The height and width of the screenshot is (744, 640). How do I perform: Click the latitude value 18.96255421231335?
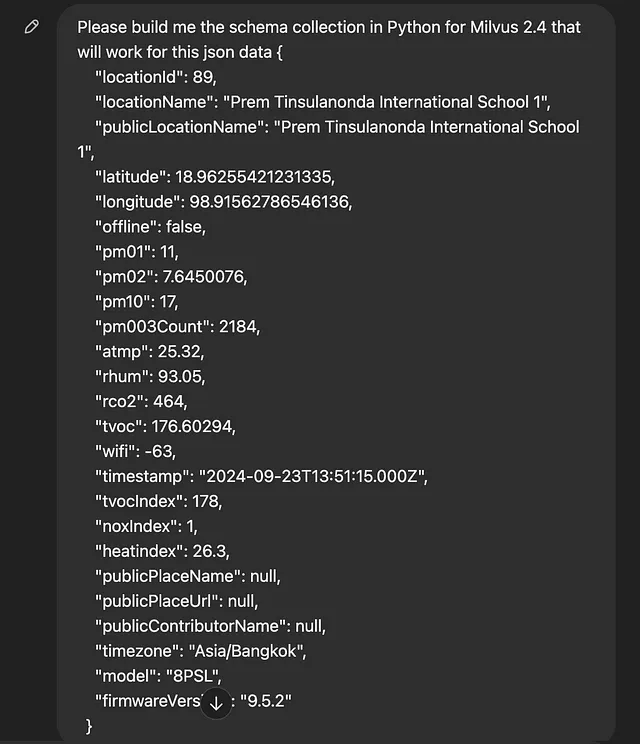pyautogui.click(x=255, y=177)
